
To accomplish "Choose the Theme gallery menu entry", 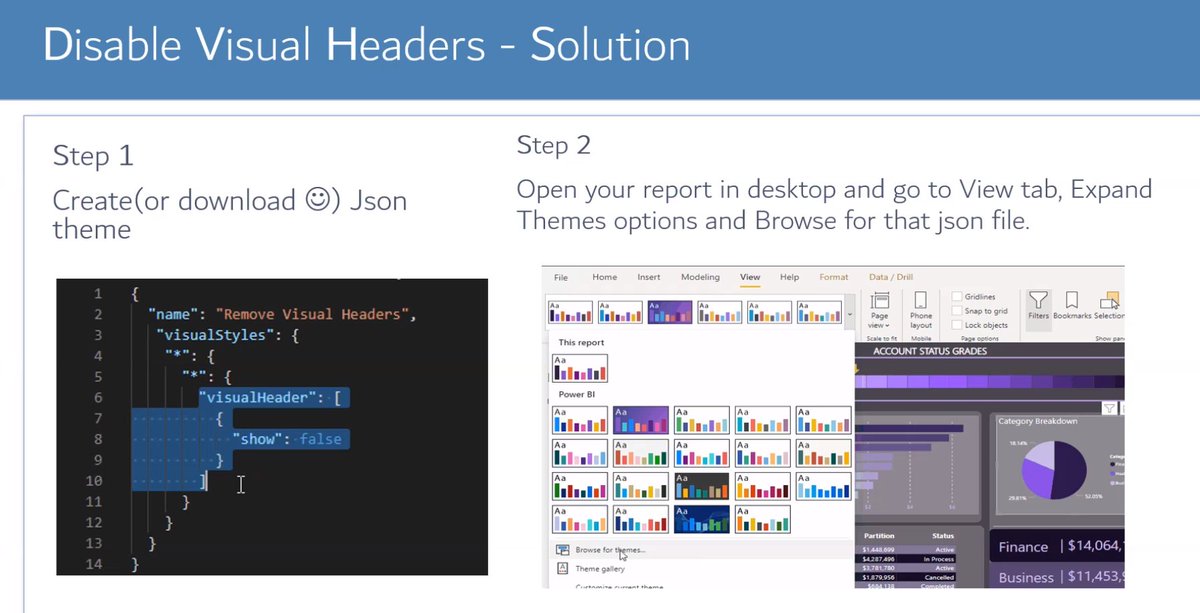I will 600,568.
